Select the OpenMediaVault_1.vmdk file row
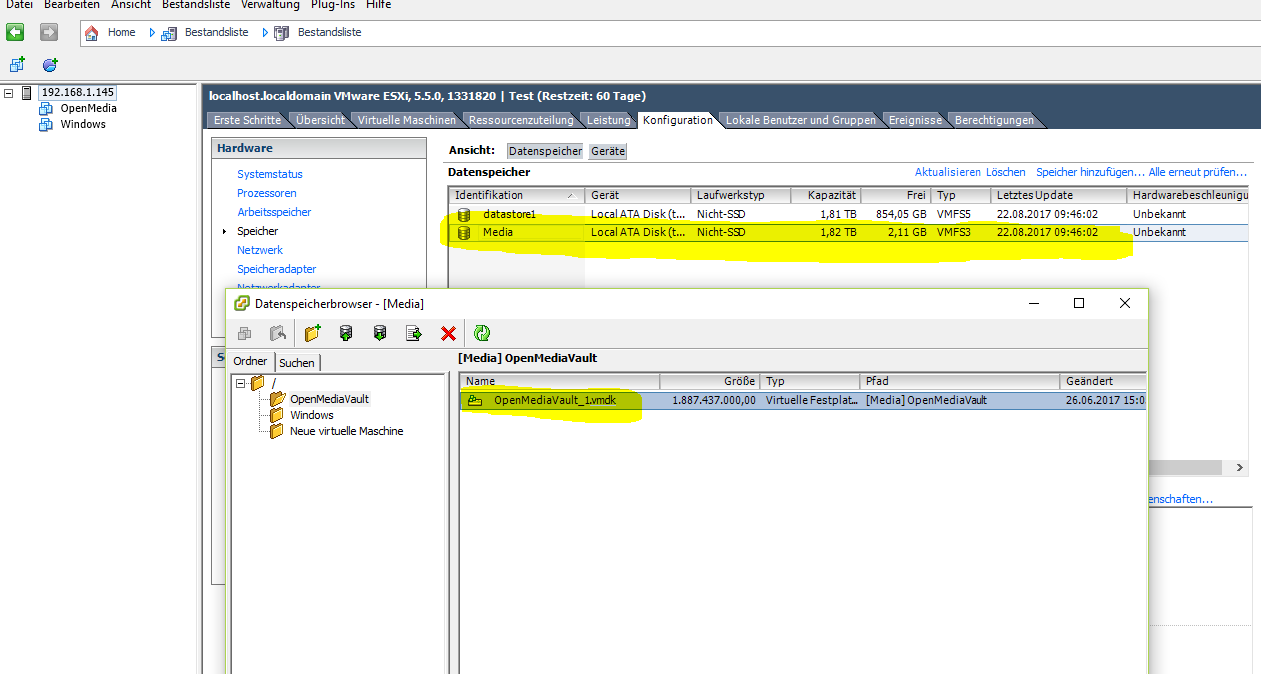The height and width of the screenshot is (674, 1261). coord(803,400)
